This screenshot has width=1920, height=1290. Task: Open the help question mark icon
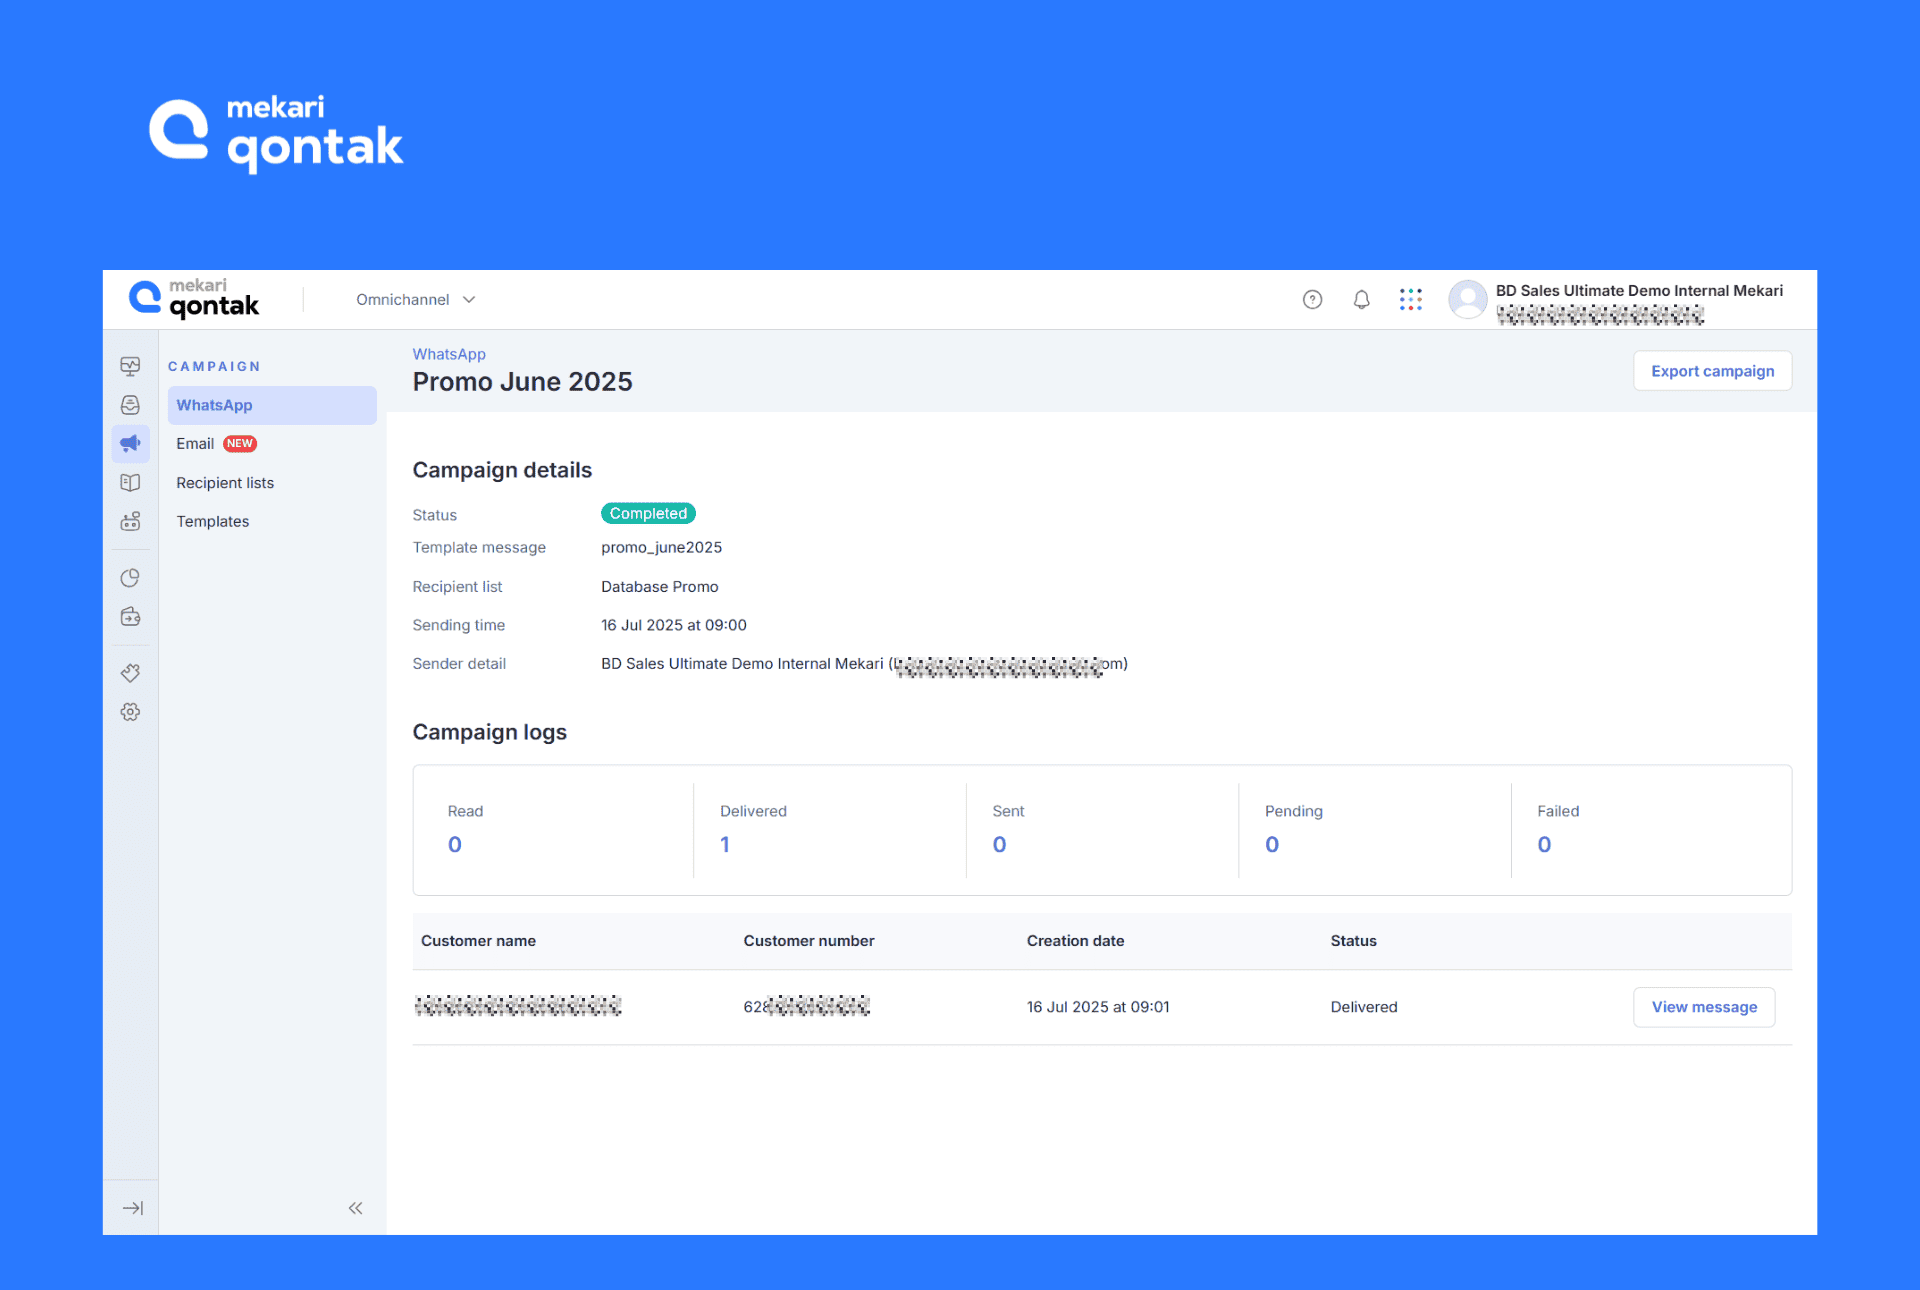(x=1312, y=300)
